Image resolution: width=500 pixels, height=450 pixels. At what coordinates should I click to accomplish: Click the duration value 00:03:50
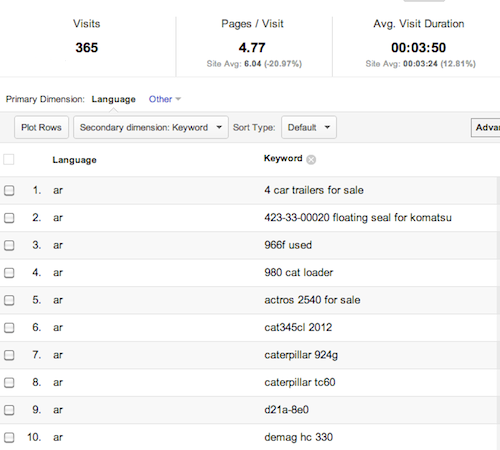tap(419, 47)
